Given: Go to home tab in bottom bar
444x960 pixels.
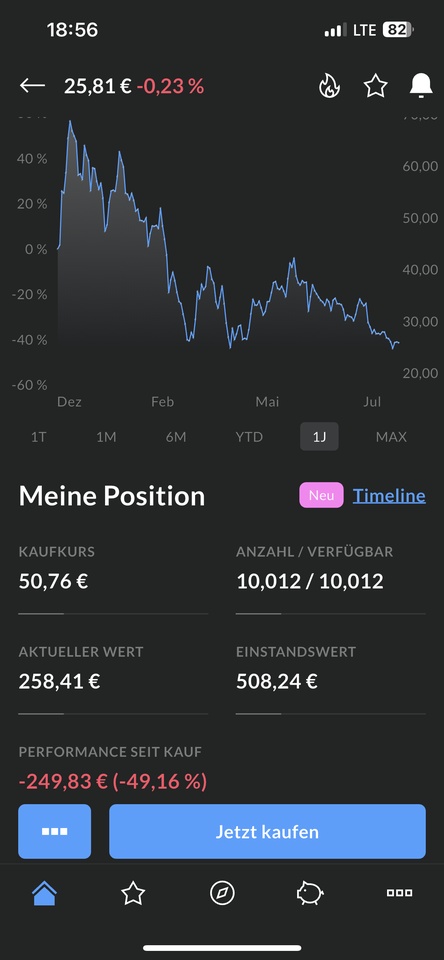Looking at the screenshot, I should coord(44,893).
